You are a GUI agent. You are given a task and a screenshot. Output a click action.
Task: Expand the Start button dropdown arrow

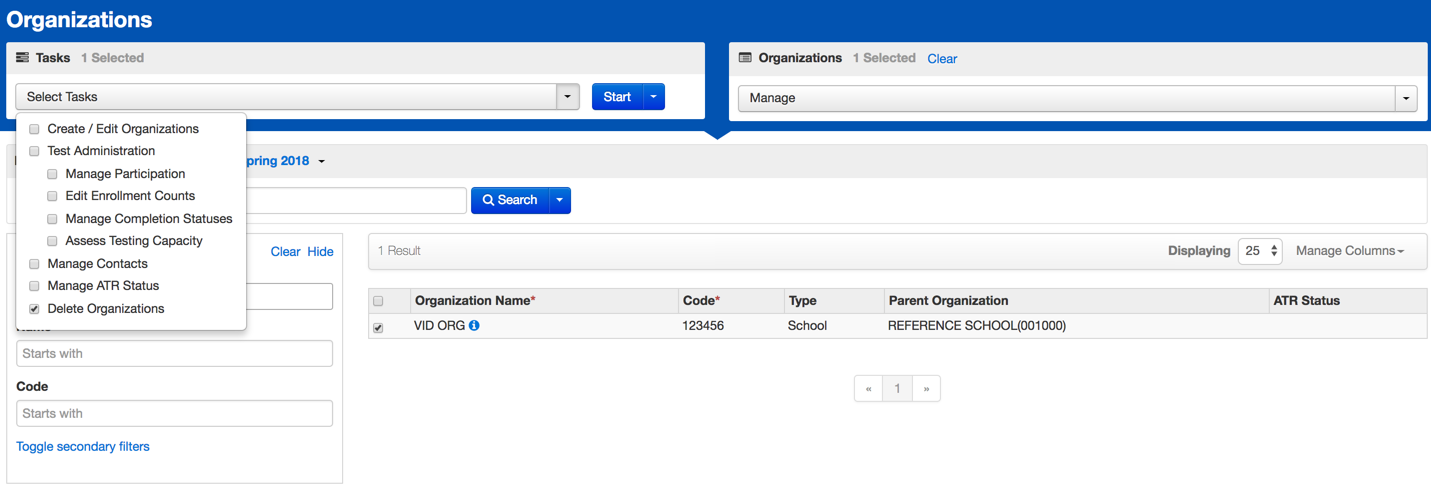(x=653, y=97)
